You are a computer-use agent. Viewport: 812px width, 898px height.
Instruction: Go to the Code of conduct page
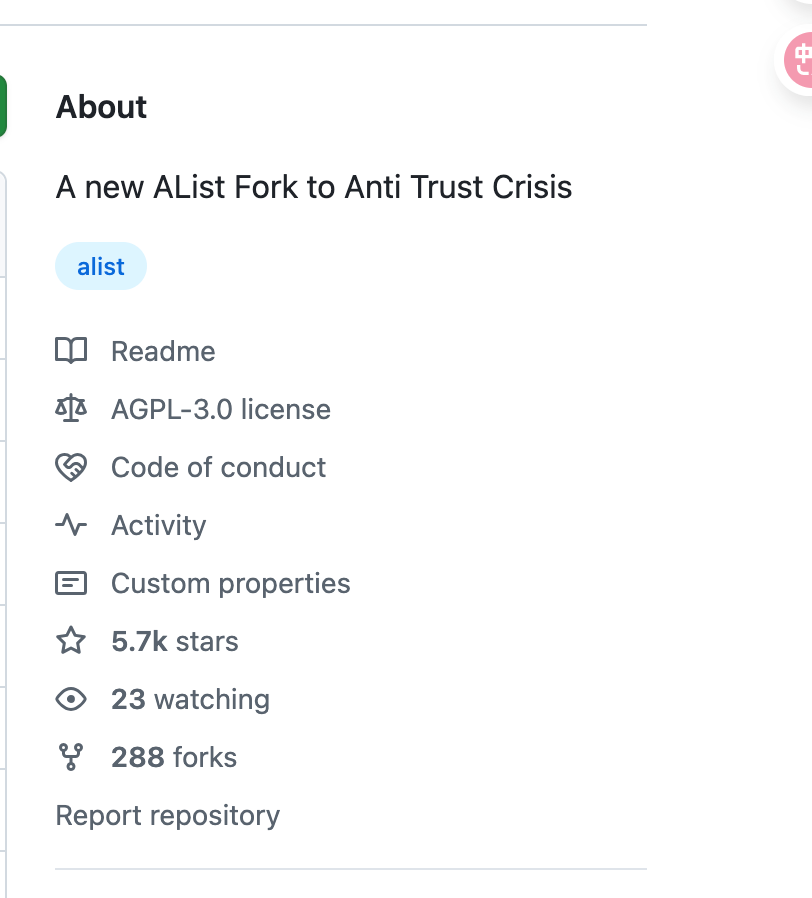pyautogui.click(x=218, y=467)
